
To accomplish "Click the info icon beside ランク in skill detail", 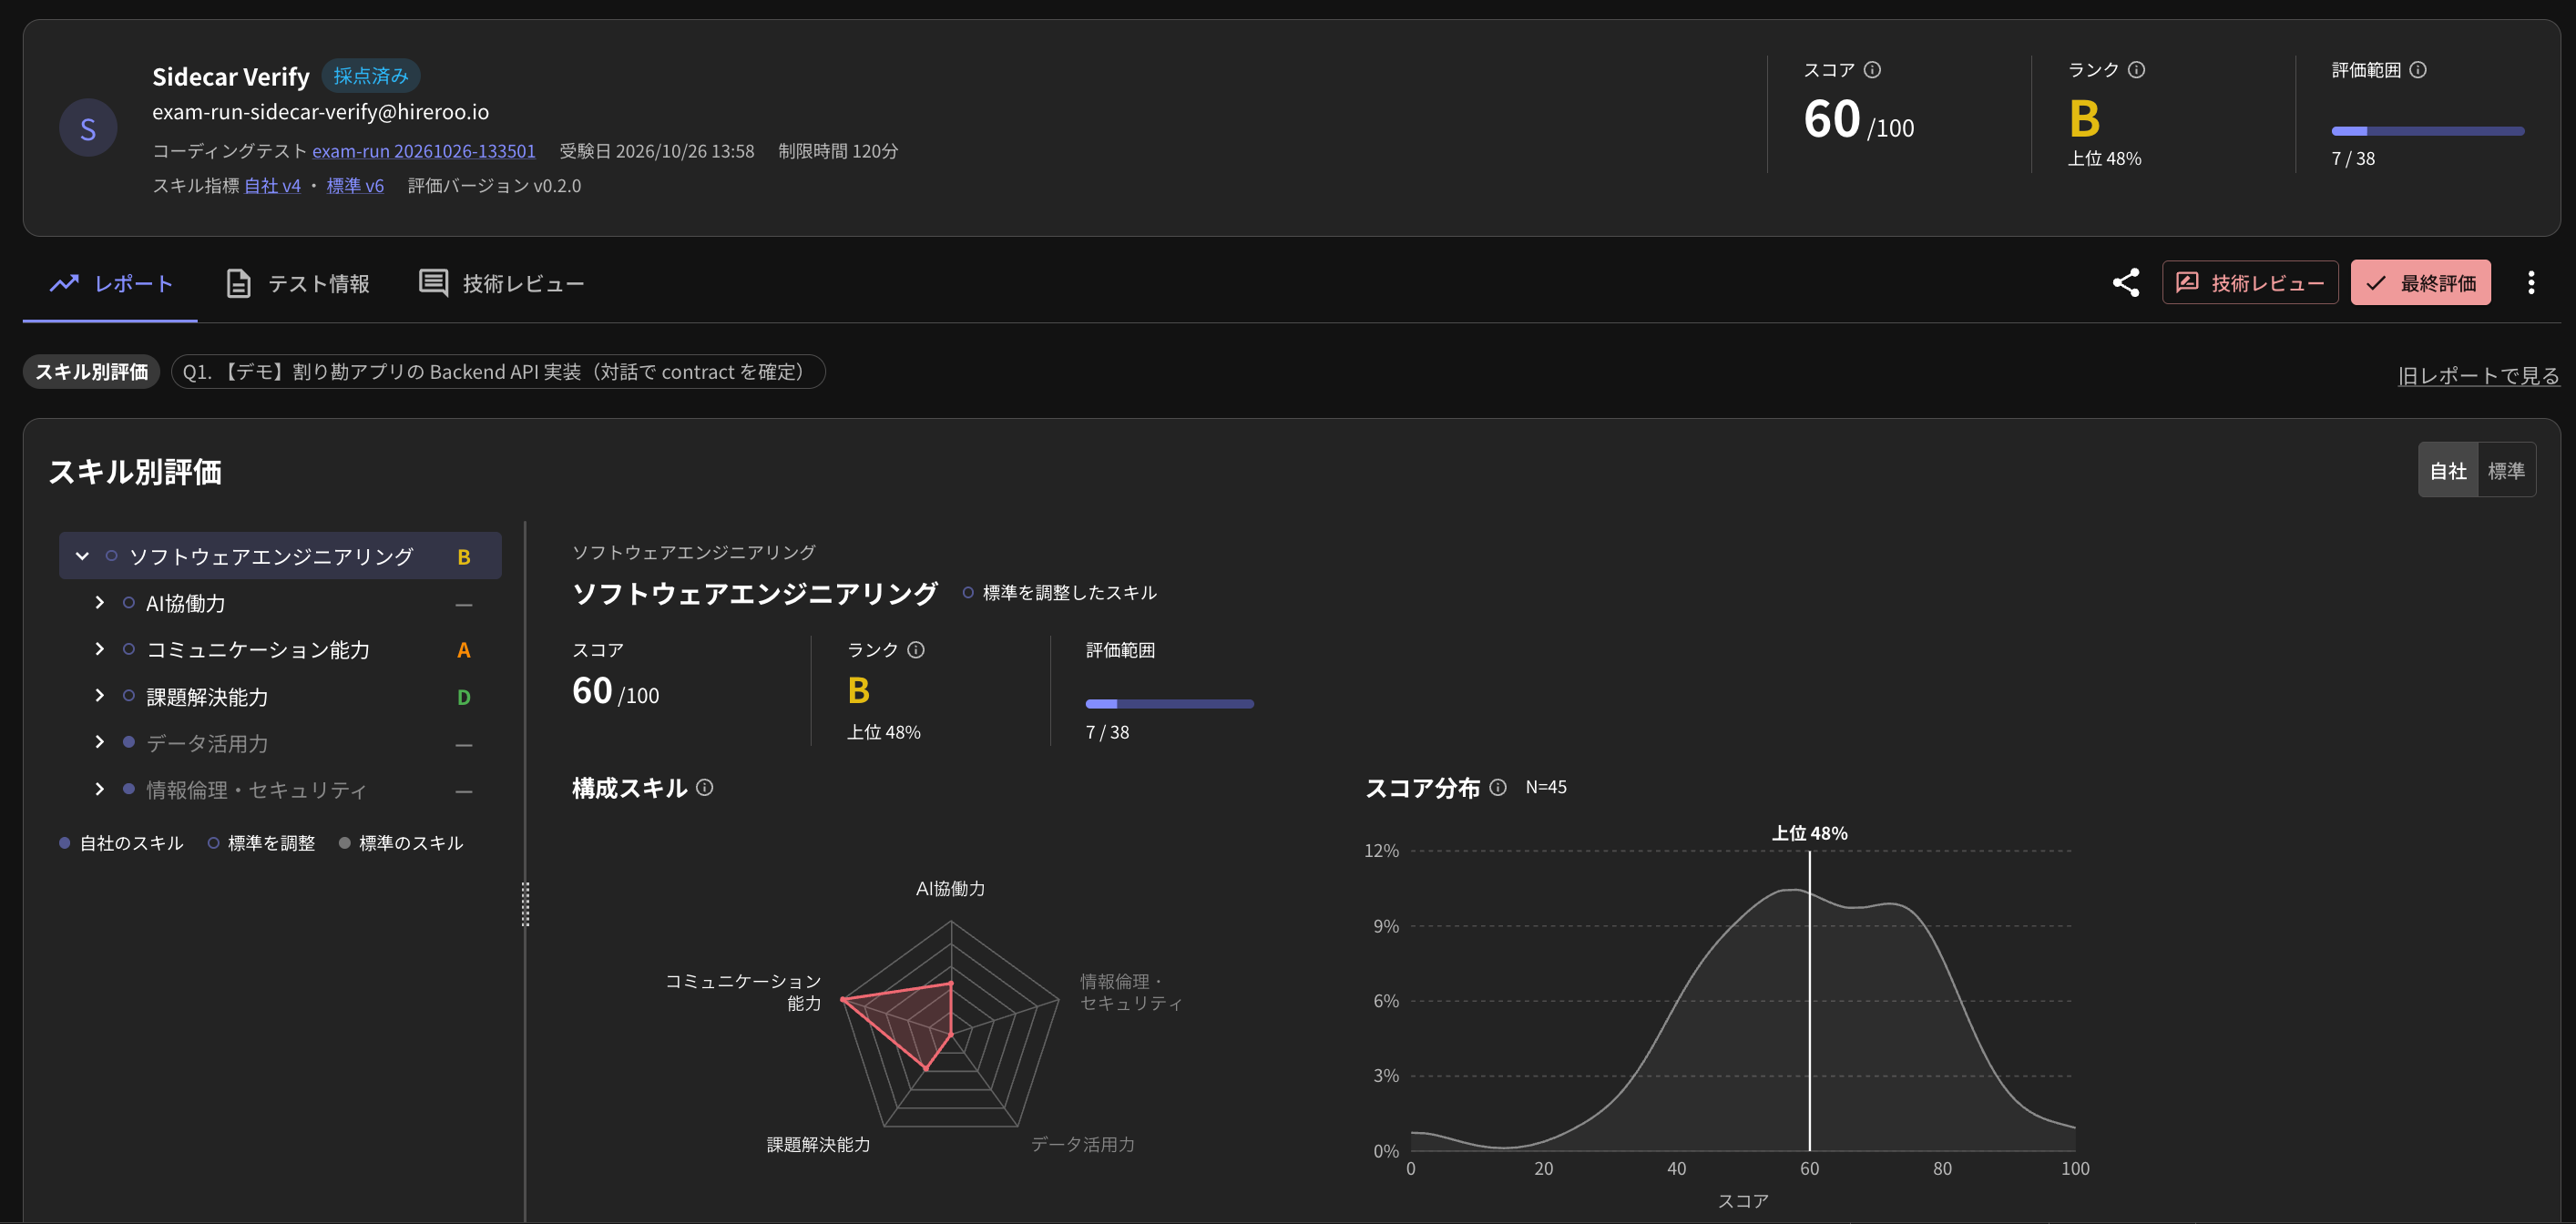I will tap(916, 650).
